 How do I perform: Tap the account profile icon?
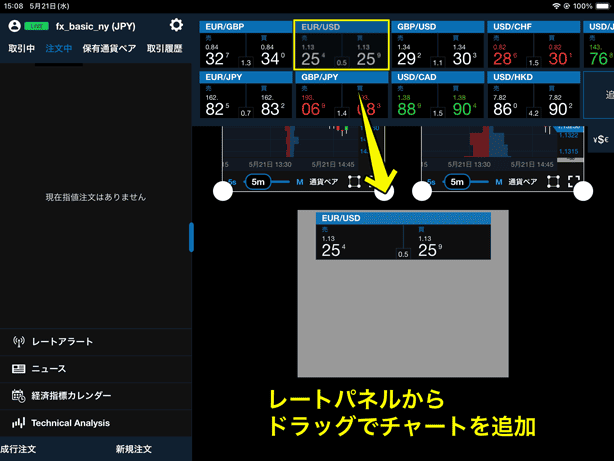14,26
